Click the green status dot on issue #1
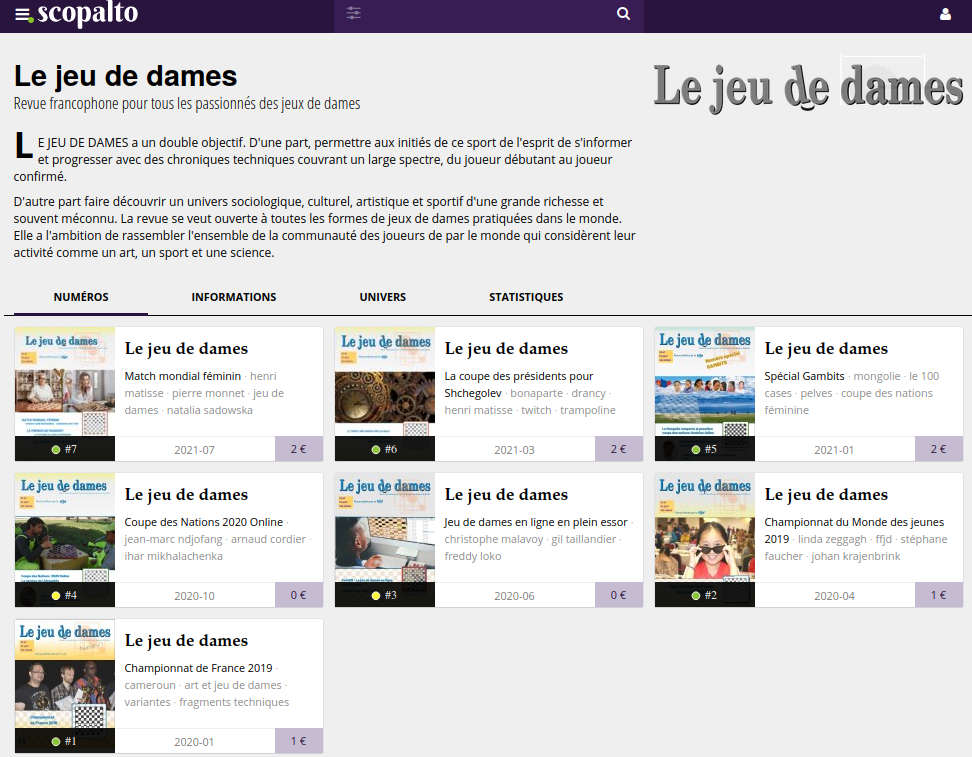Screen dimensions: 972x757 pos(56,742)
